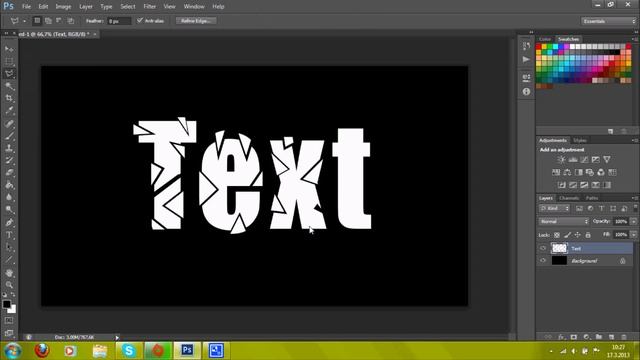Select the Crop tool

coord(9,98)
